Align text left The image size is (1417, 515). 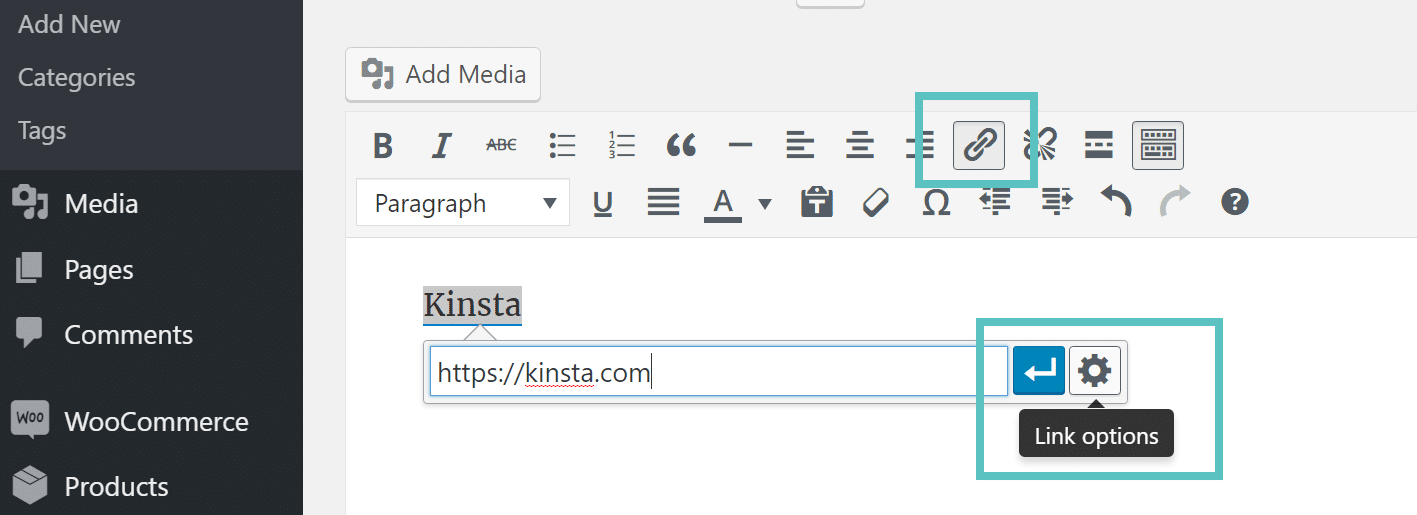pyautogui.click(x=800, y=146)
